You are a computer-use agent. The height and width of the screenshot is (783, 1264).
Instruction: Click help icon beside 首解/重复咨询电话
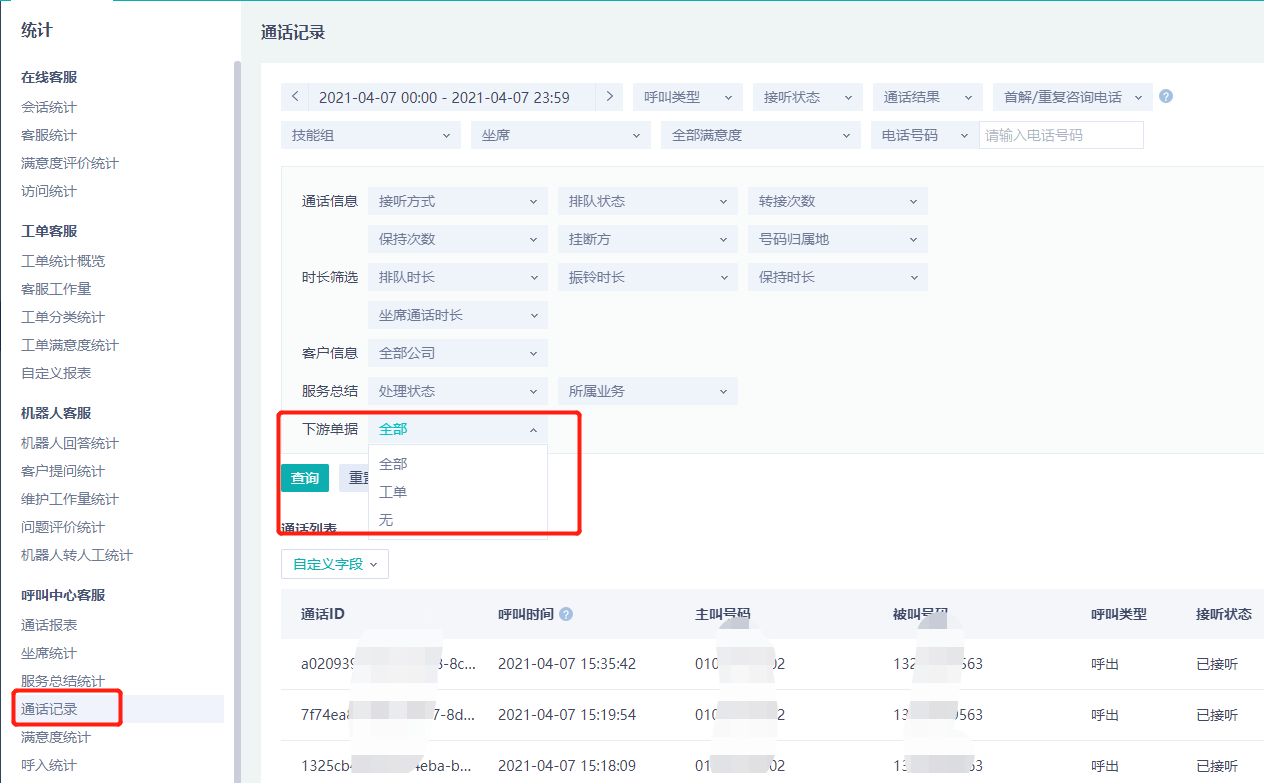pyautogui.click(x=1165, y=97)
